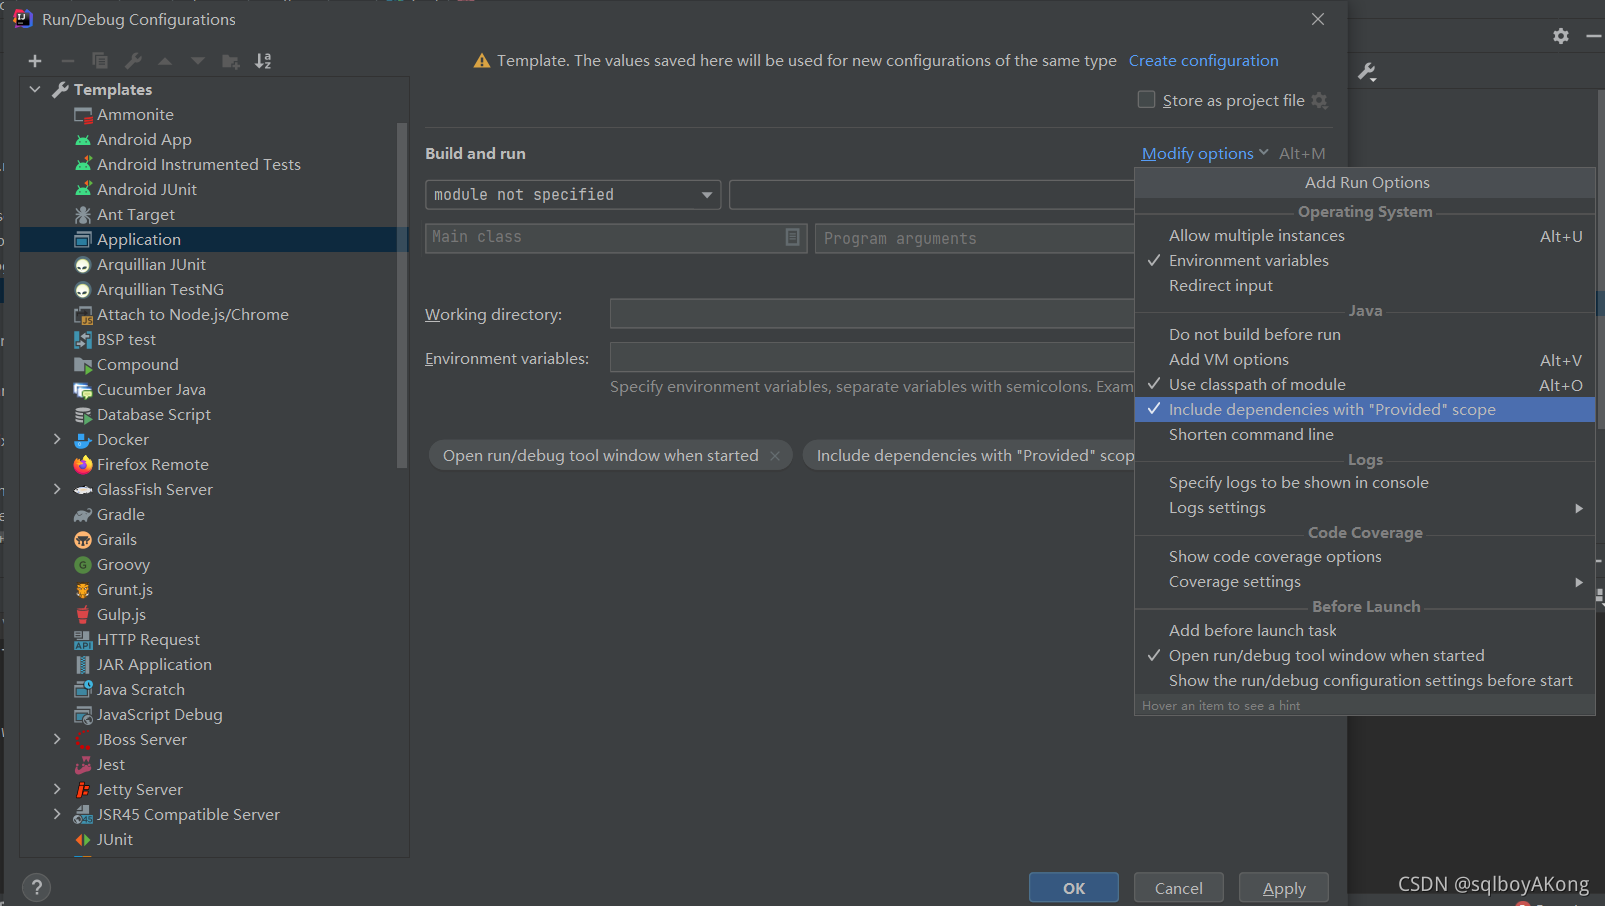Enable Allow multiple instances option
Viewport: 1605px width, 906px height.
pos(1364,236)
